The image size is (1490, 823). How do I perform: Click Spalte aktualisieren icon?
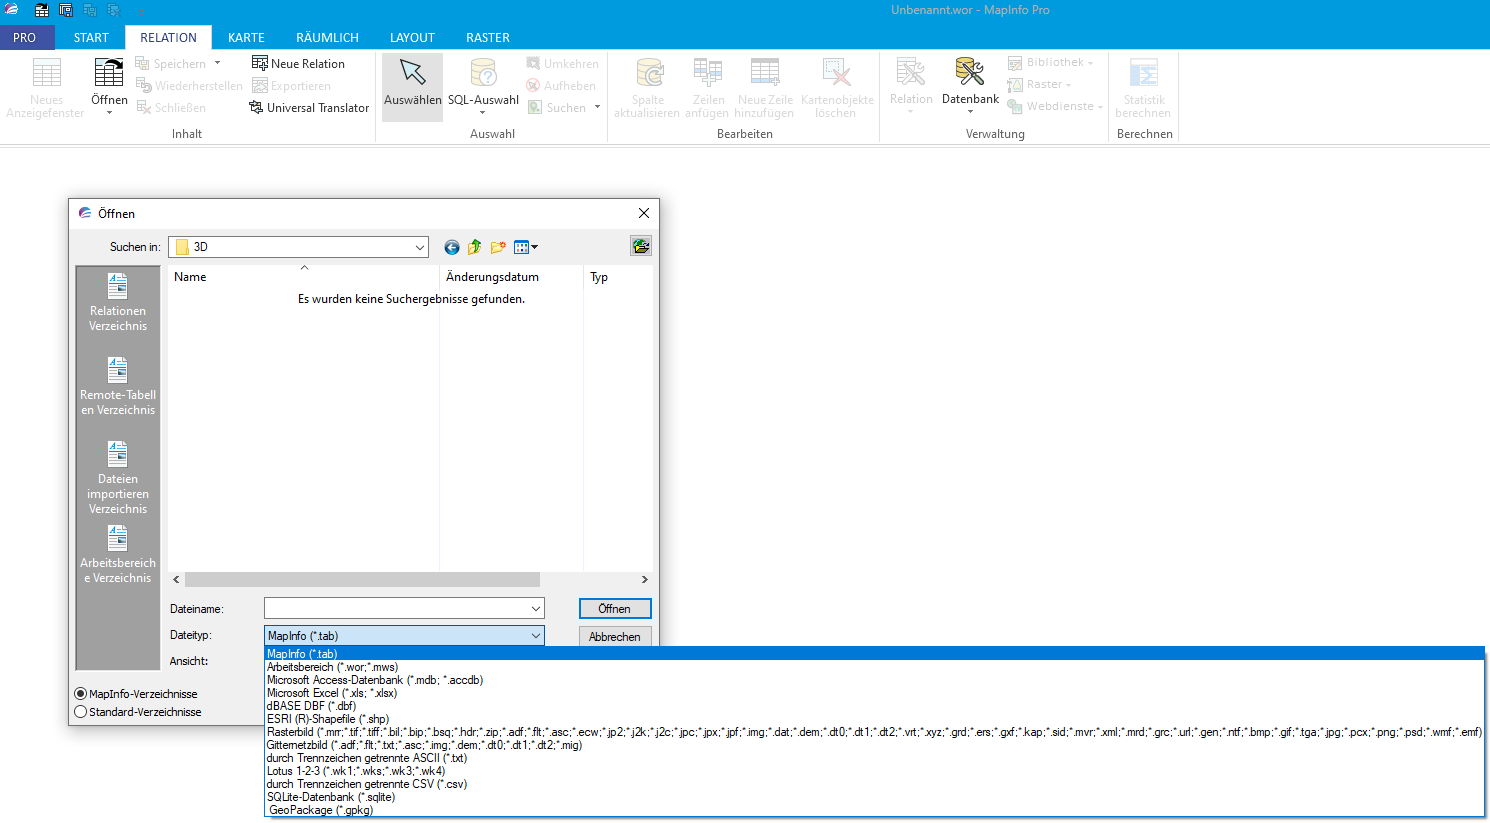(x=649, y=73)
